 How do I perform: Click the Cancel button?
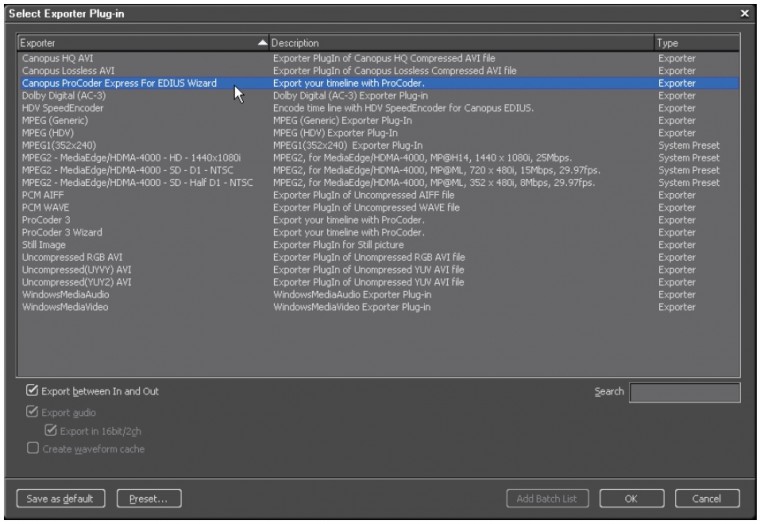(707, 498)
